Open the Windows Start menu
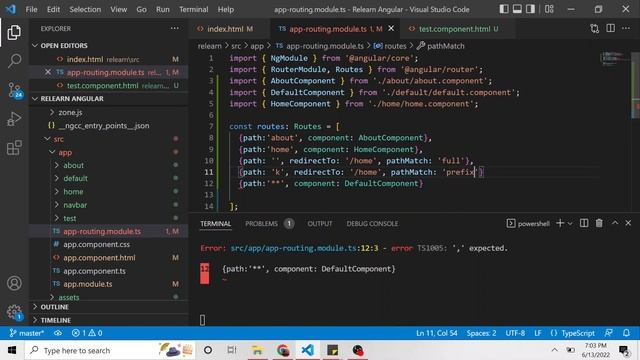640x360 pixels. coord(12,350)
